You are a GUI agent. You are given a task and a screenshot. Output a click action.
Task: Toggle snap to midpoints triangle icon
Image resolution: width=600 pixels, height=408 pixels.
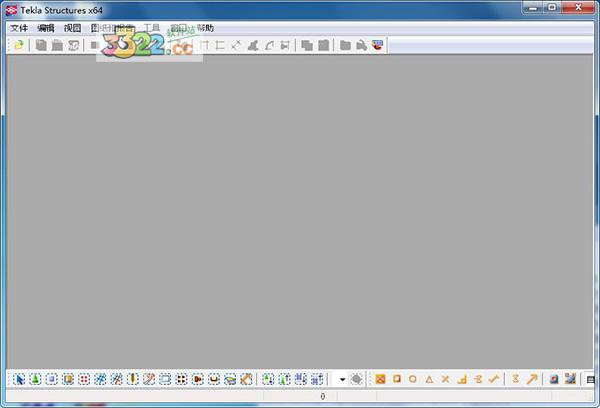pyautogui.click(x=429, y=379)
